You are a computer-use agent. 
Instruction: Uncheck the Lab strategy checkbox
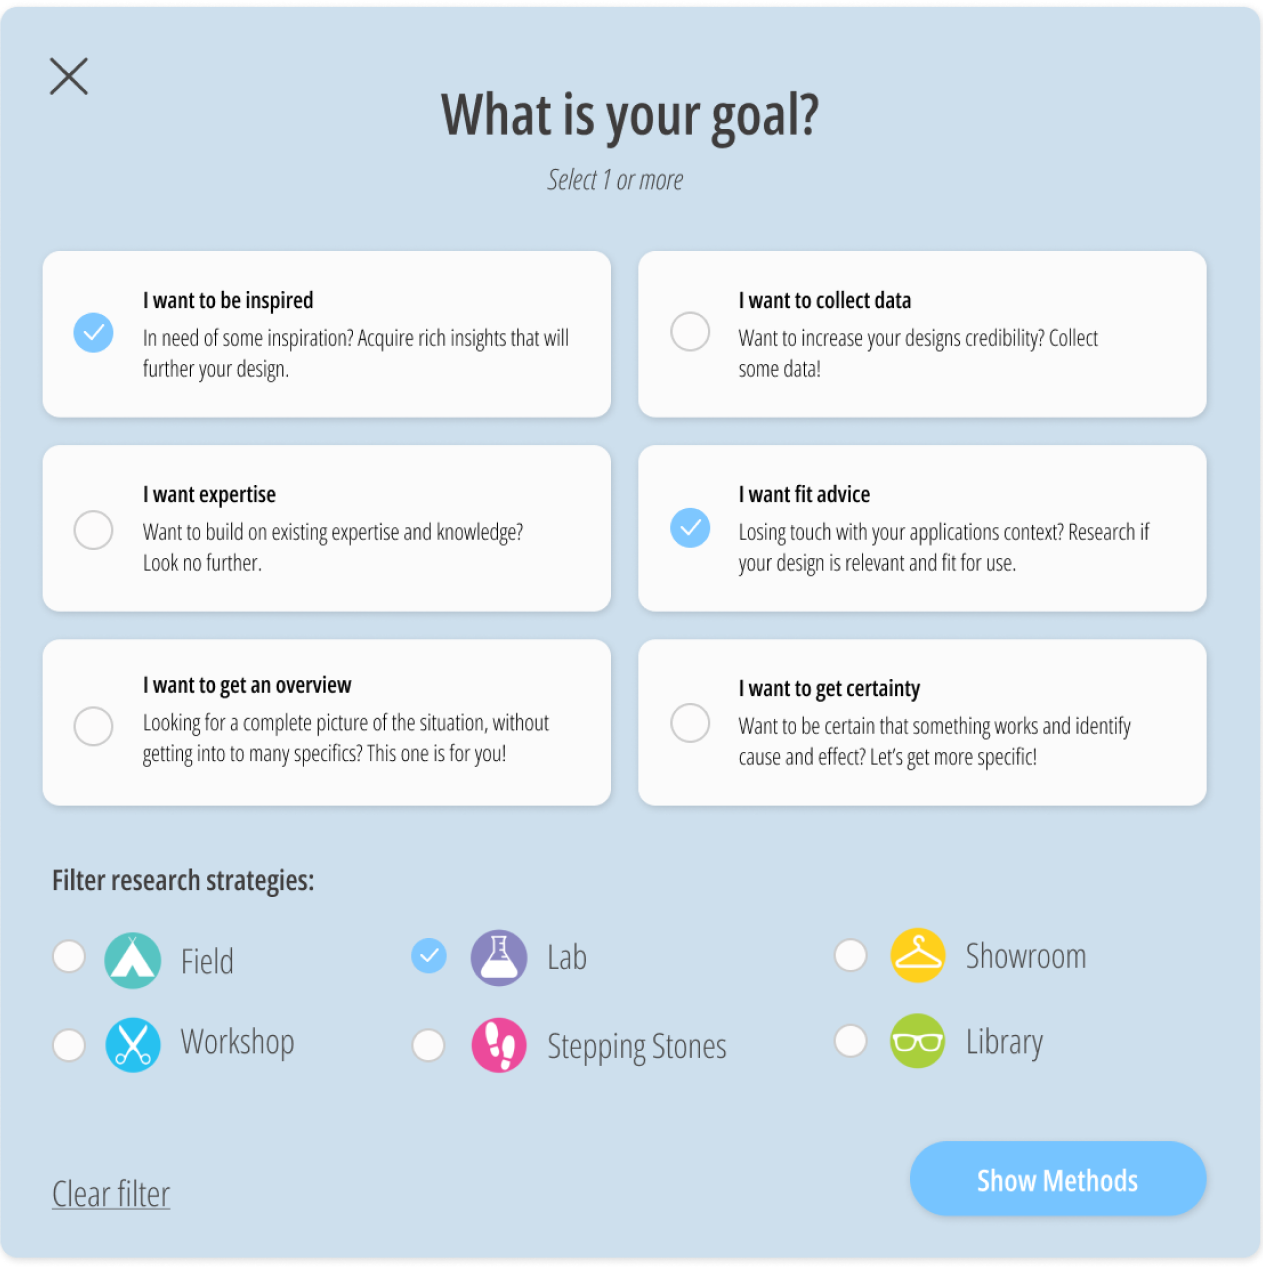429,956
